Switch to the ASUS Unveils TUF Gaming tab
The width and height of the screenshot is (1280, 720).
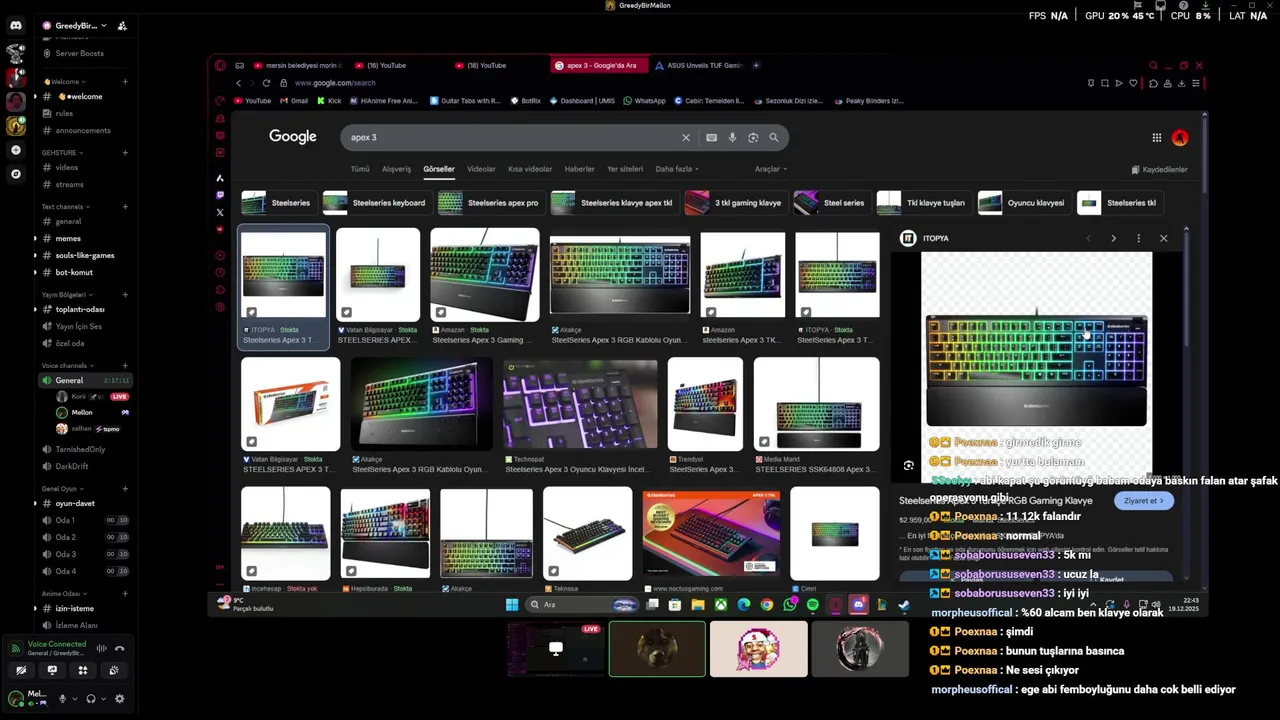(x=700, y=65)
